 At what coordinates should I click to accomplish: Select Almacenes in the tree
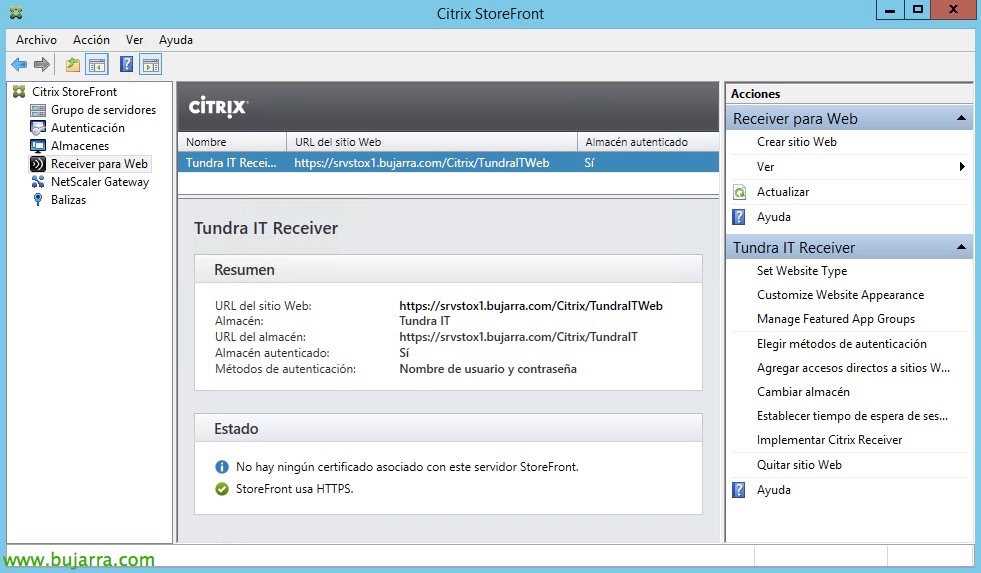coord(80,146)
